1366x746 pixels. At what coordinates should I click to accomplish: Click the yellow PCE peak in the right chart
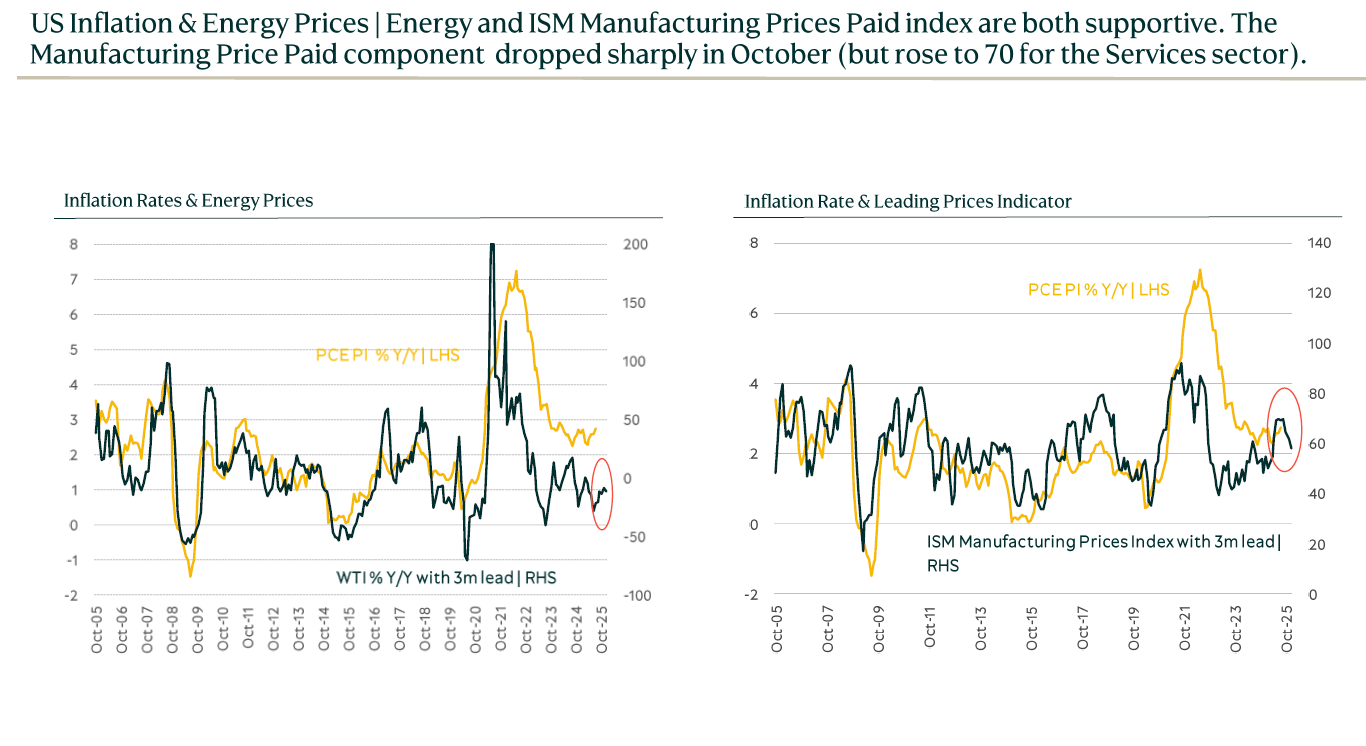pyautogui.click(x=1198, y=270)
